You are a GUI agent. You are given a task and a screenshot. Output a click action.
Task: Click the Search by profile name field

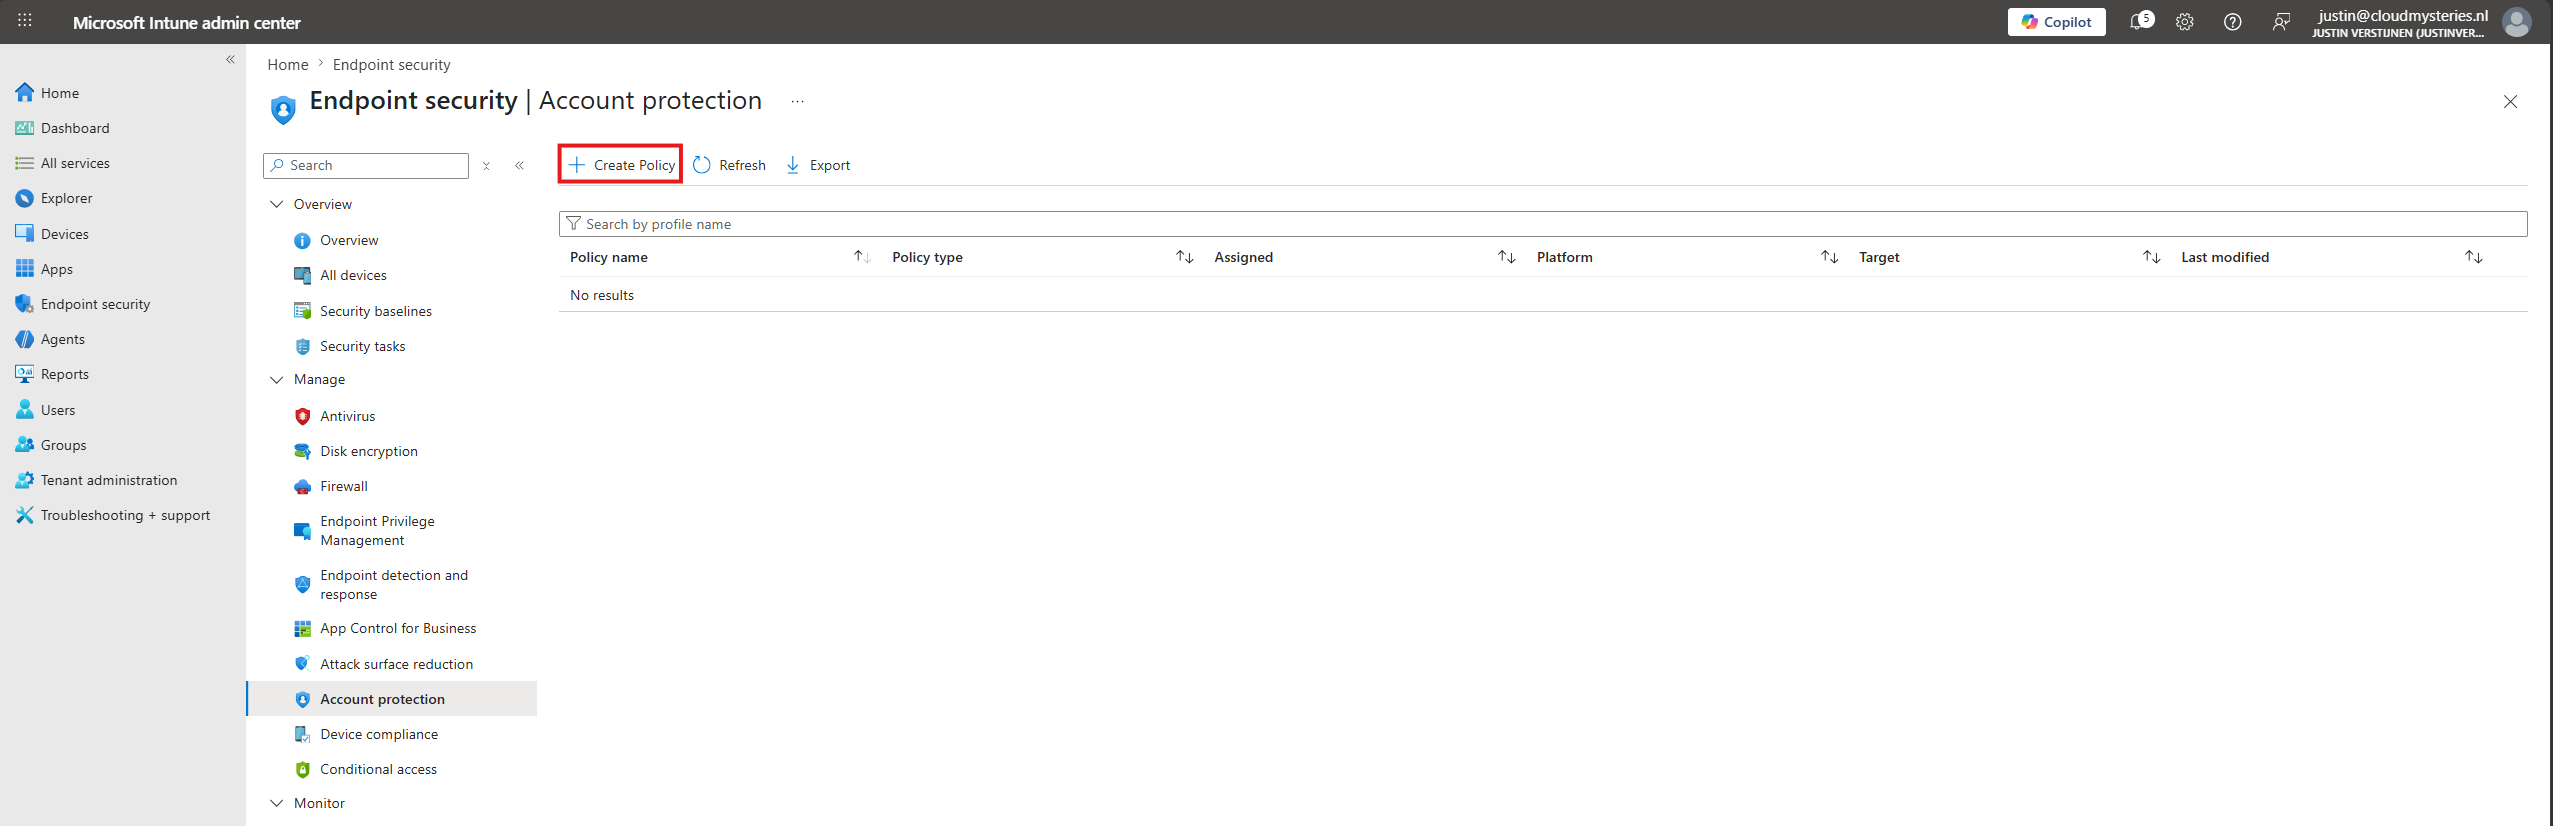pyautogui.click(x=1543, y=224)
